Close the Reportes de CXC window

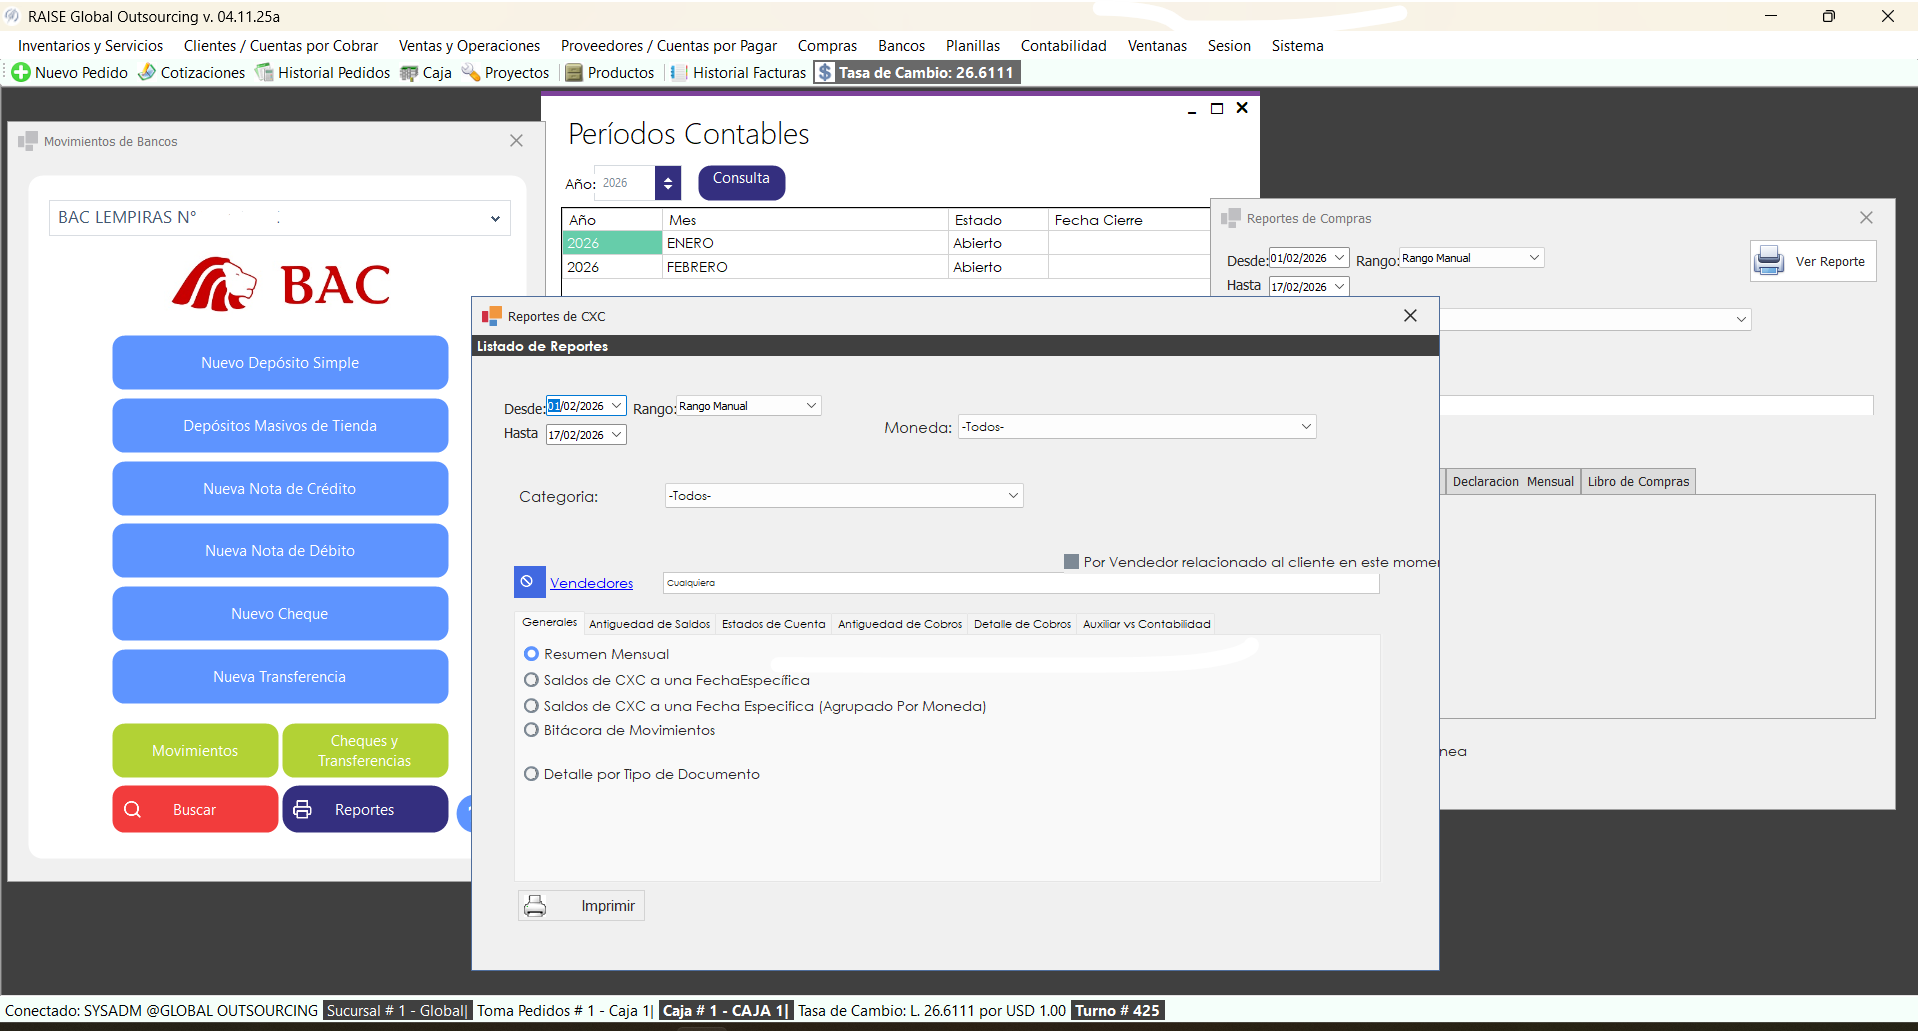(x=1410, y=316)
